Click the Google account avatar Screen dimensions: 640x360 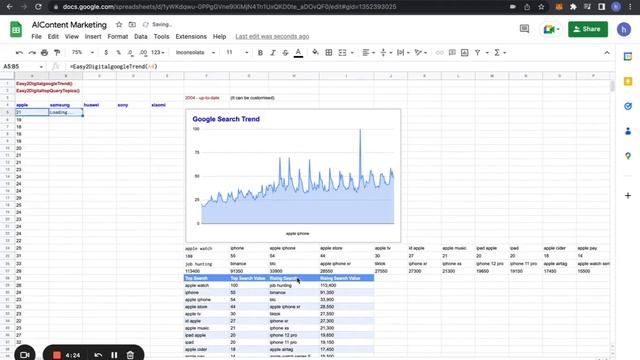click(624, 29)
